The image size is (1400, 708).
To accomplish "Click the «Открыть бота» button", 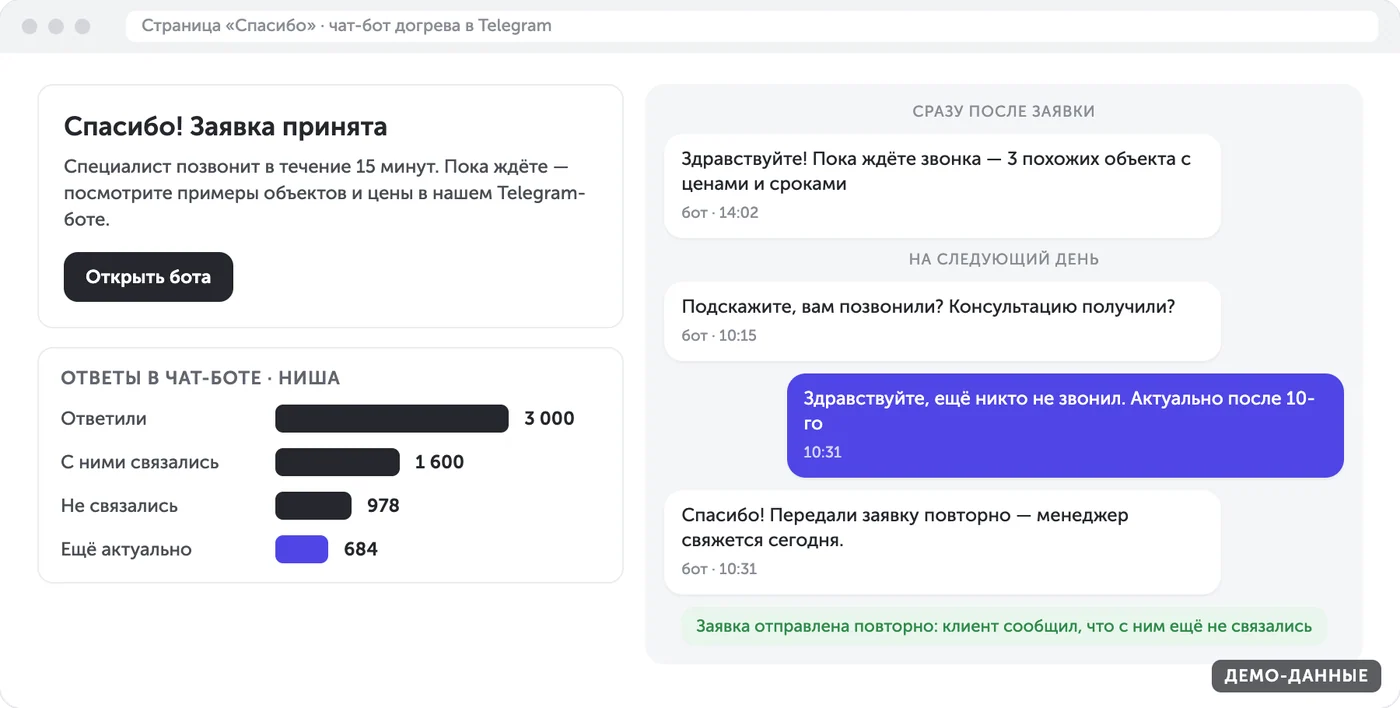I will tap(148, 277).
